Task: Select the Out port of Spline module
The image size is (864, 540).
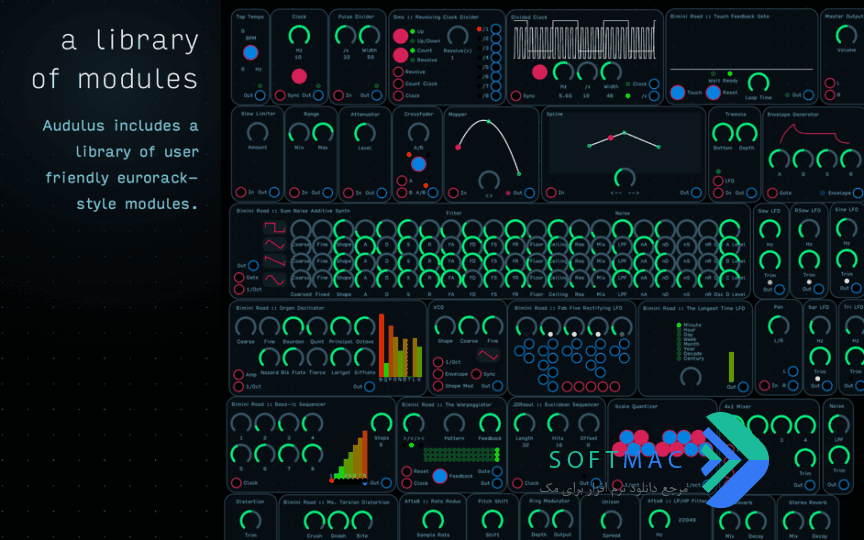Action: click(x=696, y=193)
